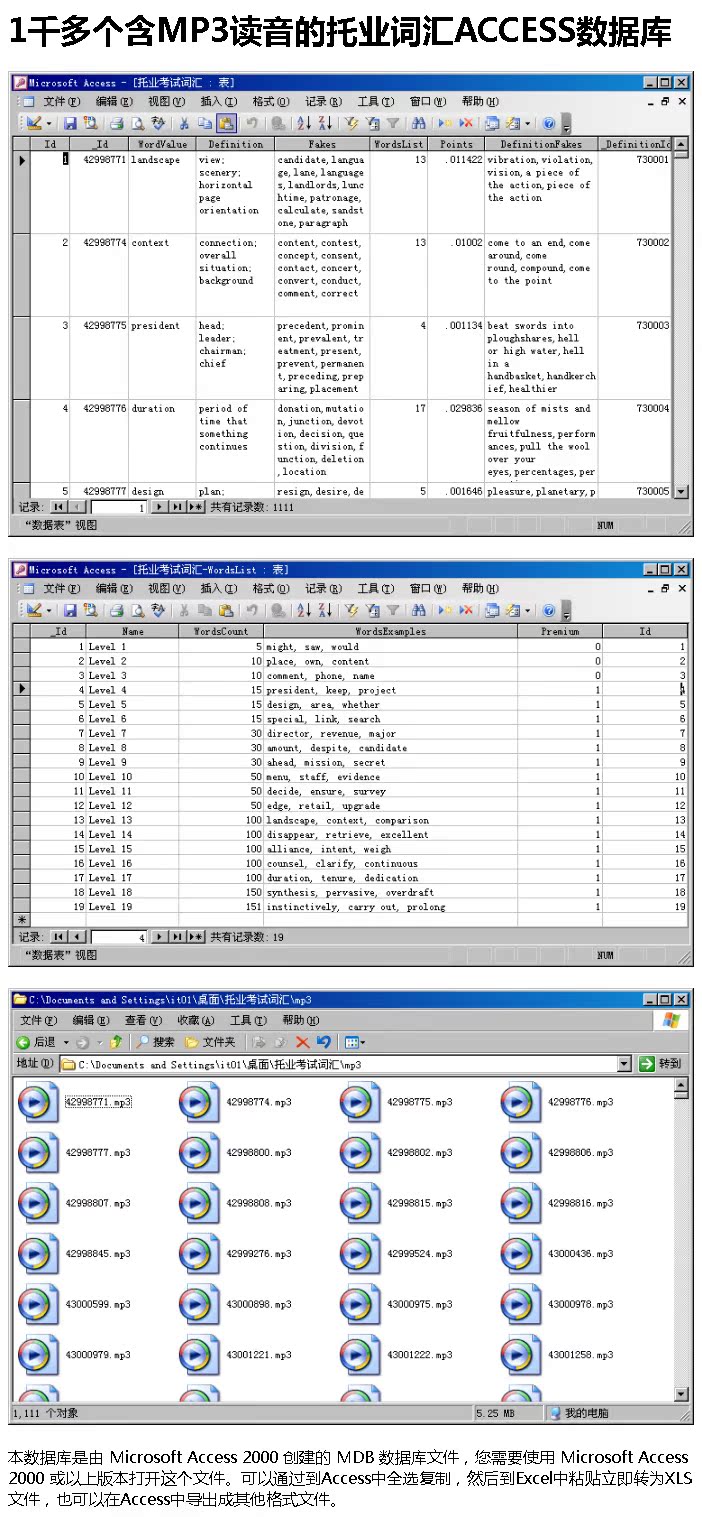Undo icon in Explorer toolbar
This screenshot has width=702, height=1517.
(322, 1042)
